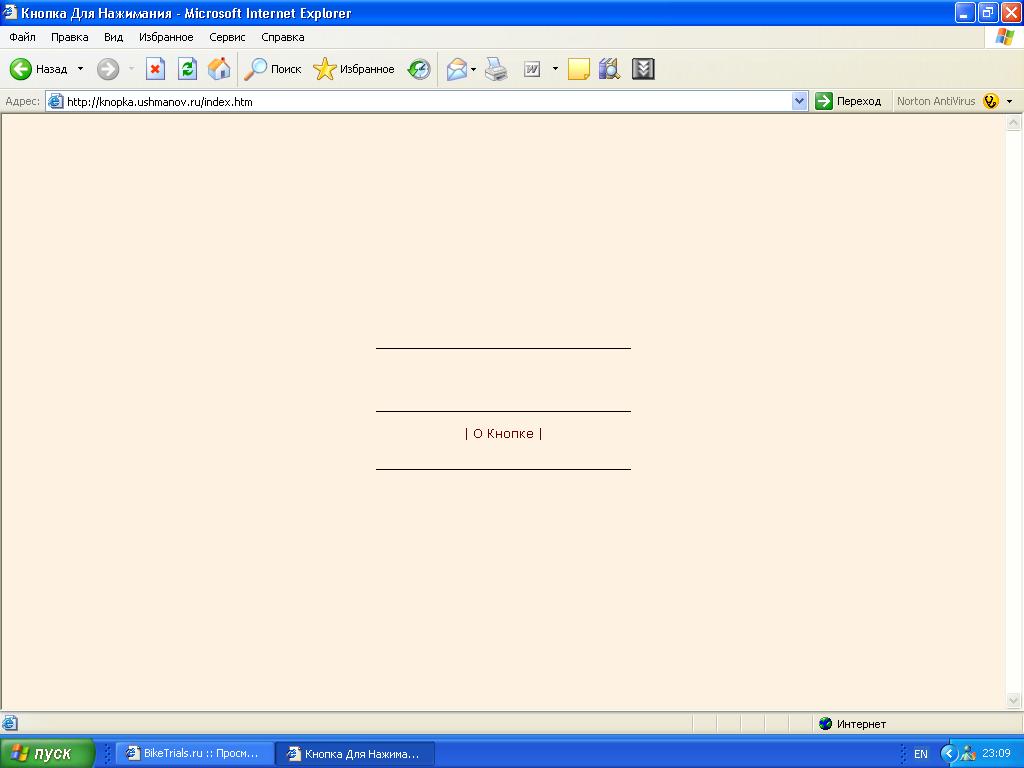Click the Print icon in the toolbar
Screen dimensions: 1024x768
coord(496,69)
